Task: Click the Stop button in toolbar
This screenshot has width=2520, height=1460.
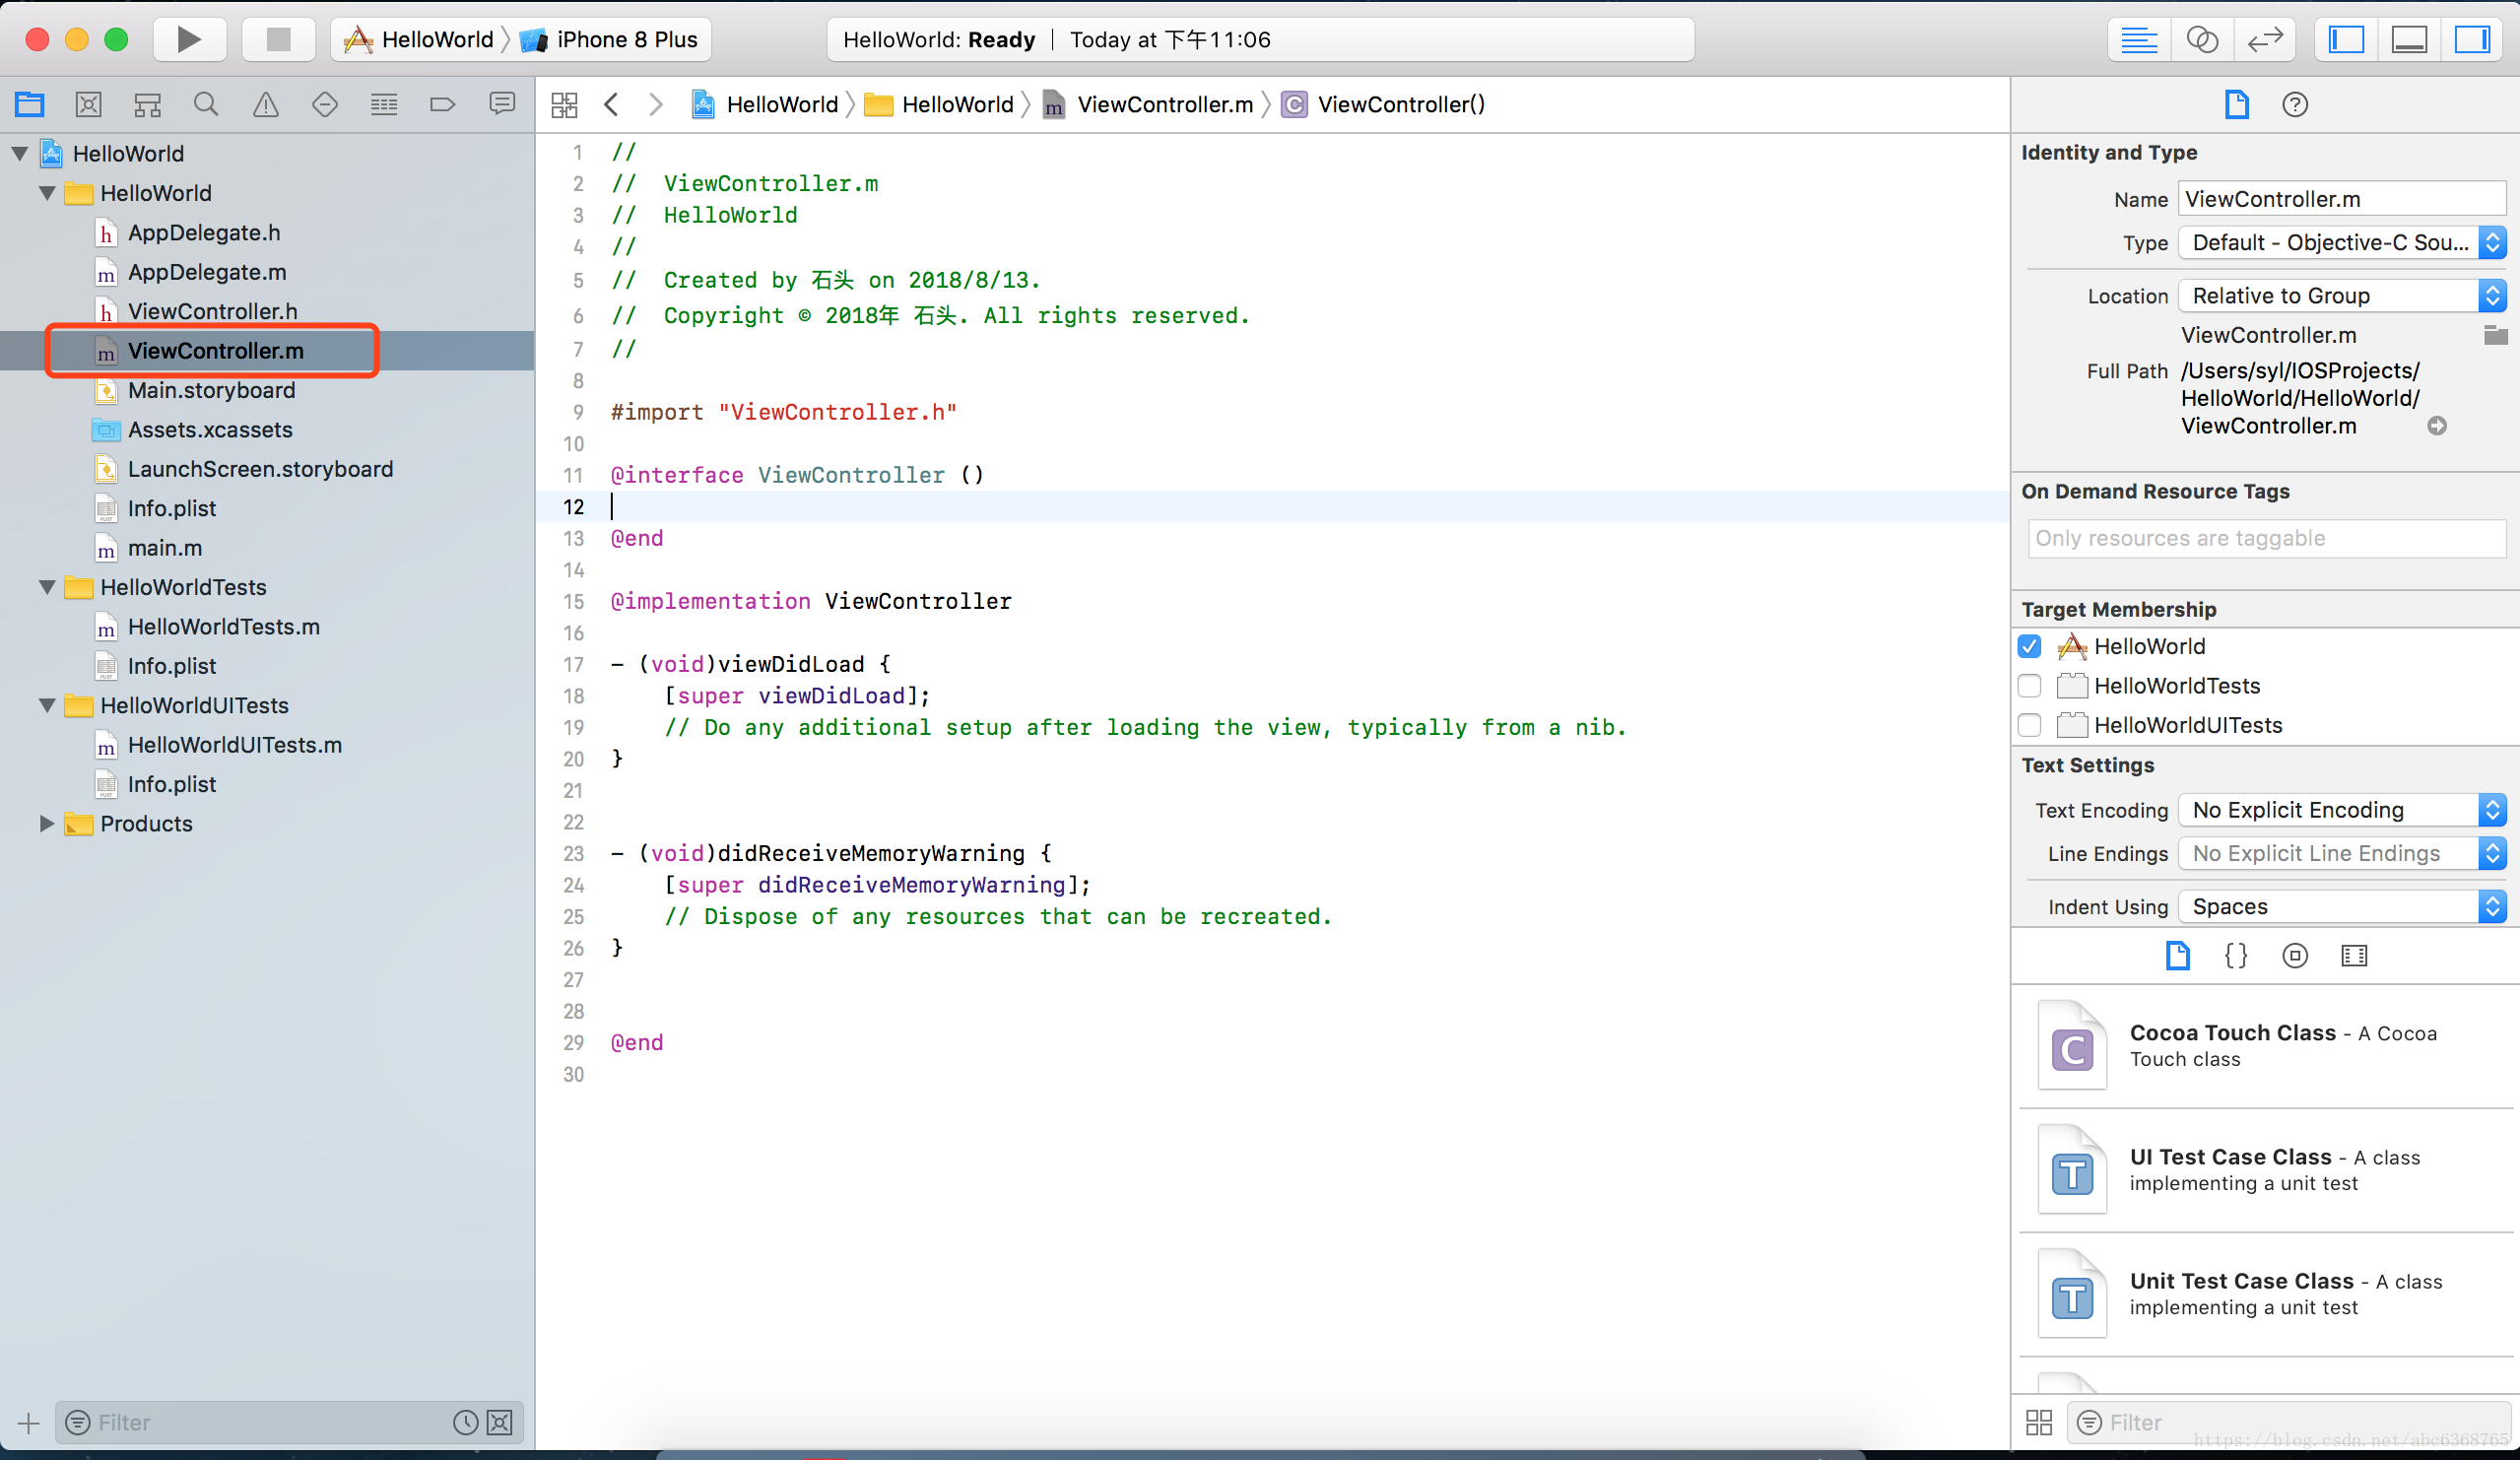Action: [x=278, y=38]
